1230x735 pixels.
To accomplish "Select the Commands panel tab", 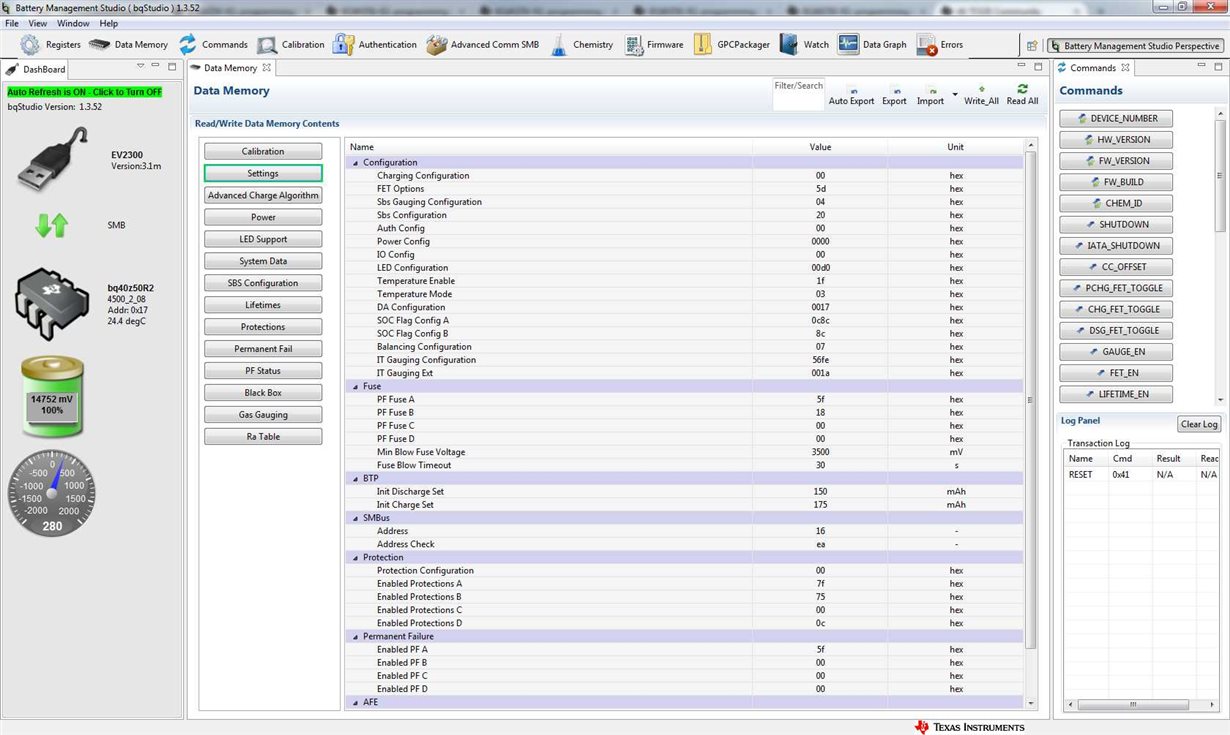I will [1092, 68].
